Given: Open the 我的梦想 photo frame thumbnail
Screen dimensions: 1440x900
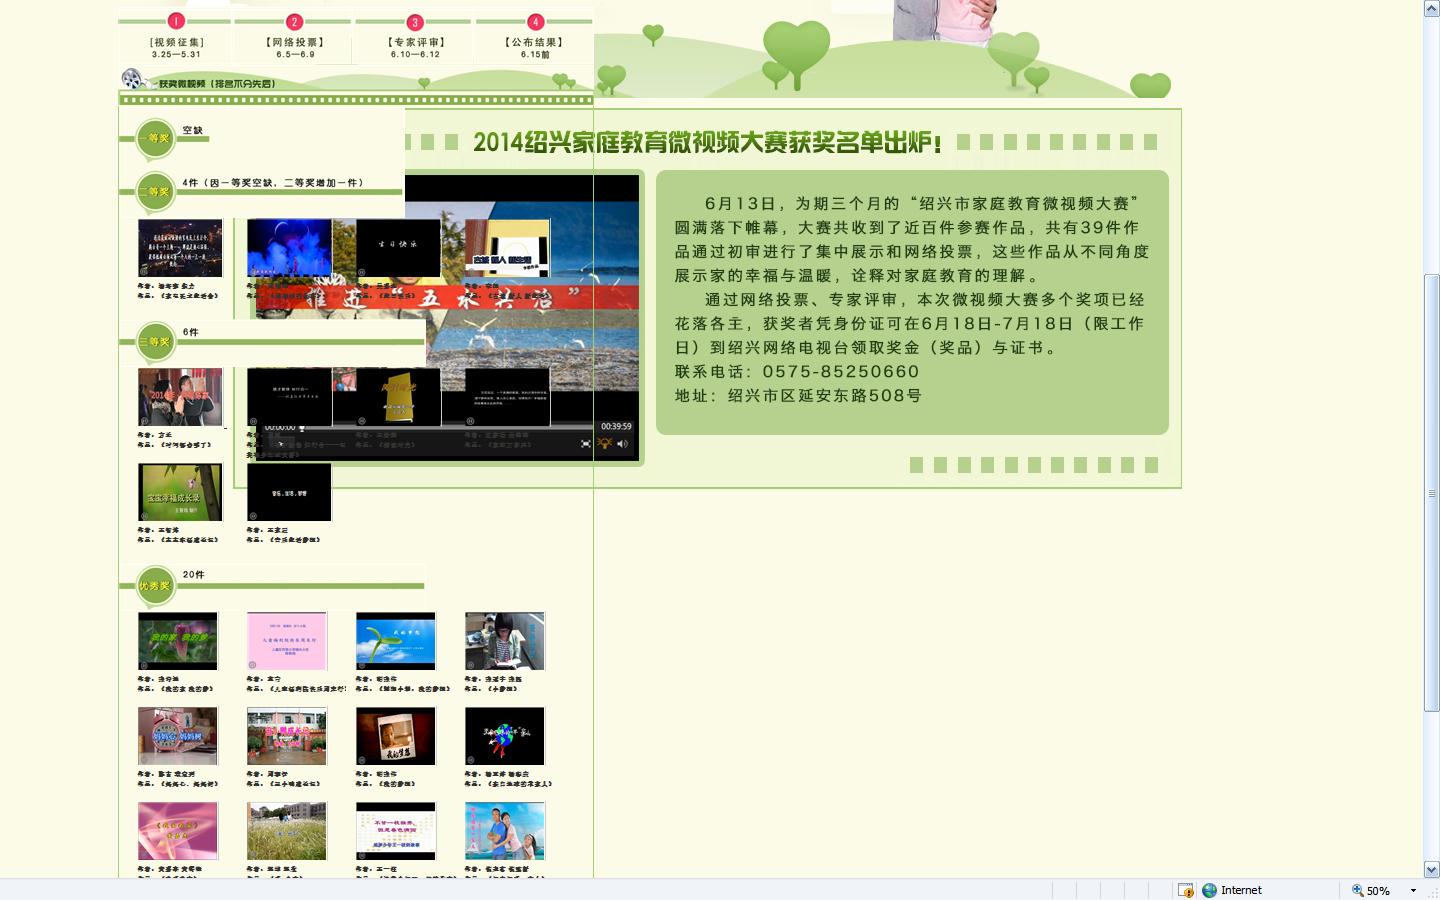Looking at the screenshot, I should 396,736.
